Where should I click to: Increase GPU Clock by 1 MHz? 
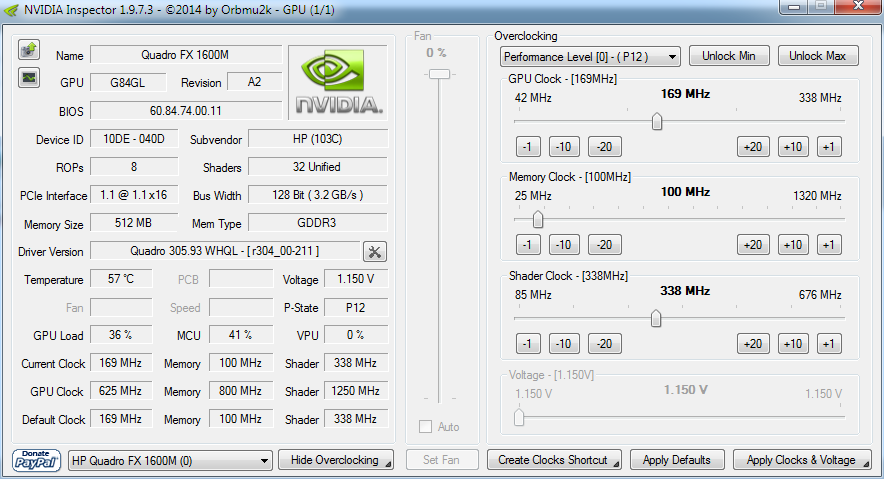pos(829,147)
